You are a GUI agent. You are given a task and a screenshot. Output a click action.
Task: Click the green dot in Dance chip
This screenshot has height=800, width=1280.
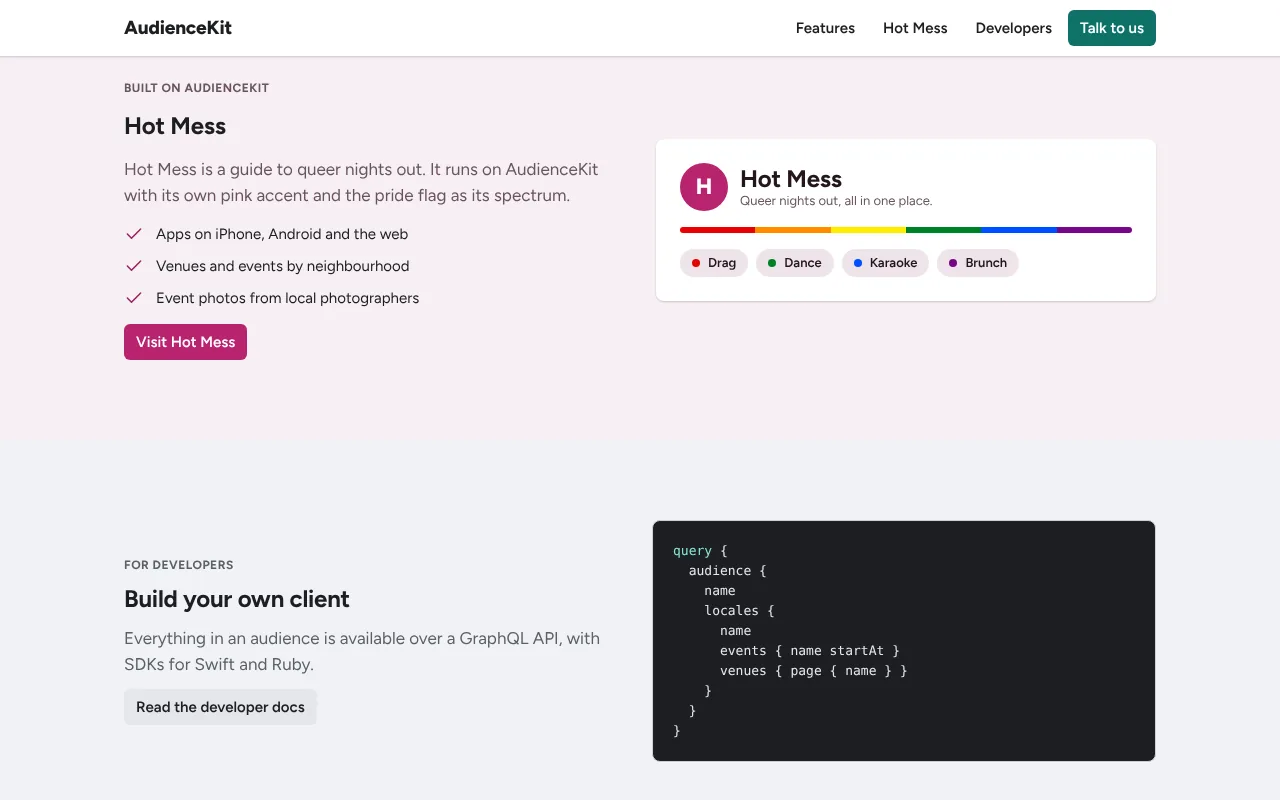pyautogui.click(x=772, y=263)
